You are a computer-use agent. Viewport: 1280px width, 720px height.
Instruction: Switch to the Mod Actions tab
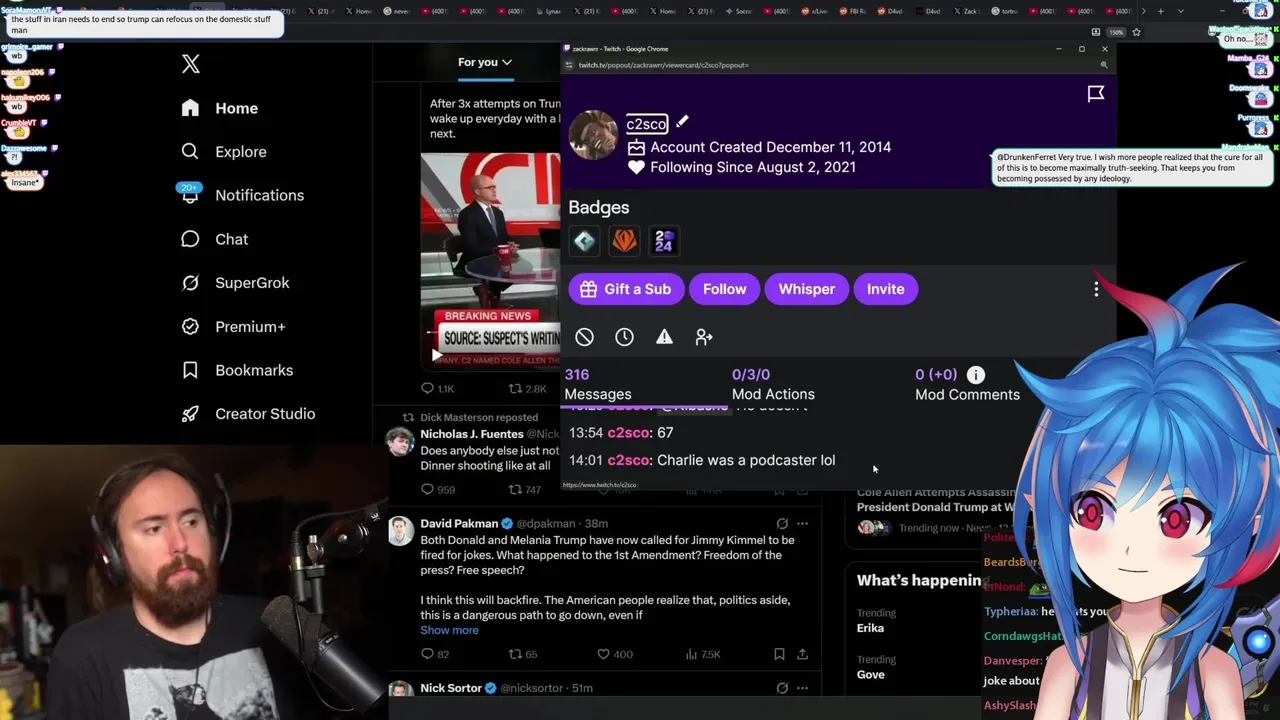773,384
